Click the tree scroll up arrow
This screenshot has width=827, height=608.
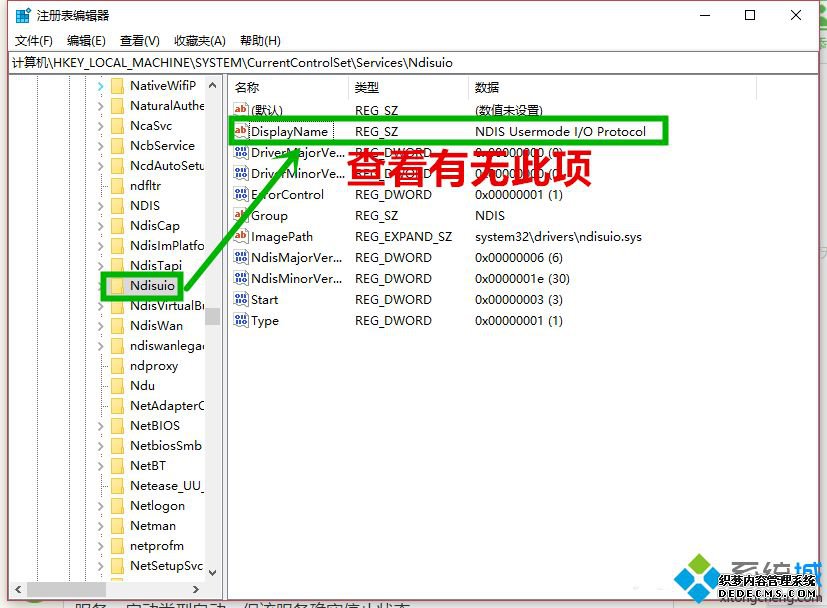[213, 85]
